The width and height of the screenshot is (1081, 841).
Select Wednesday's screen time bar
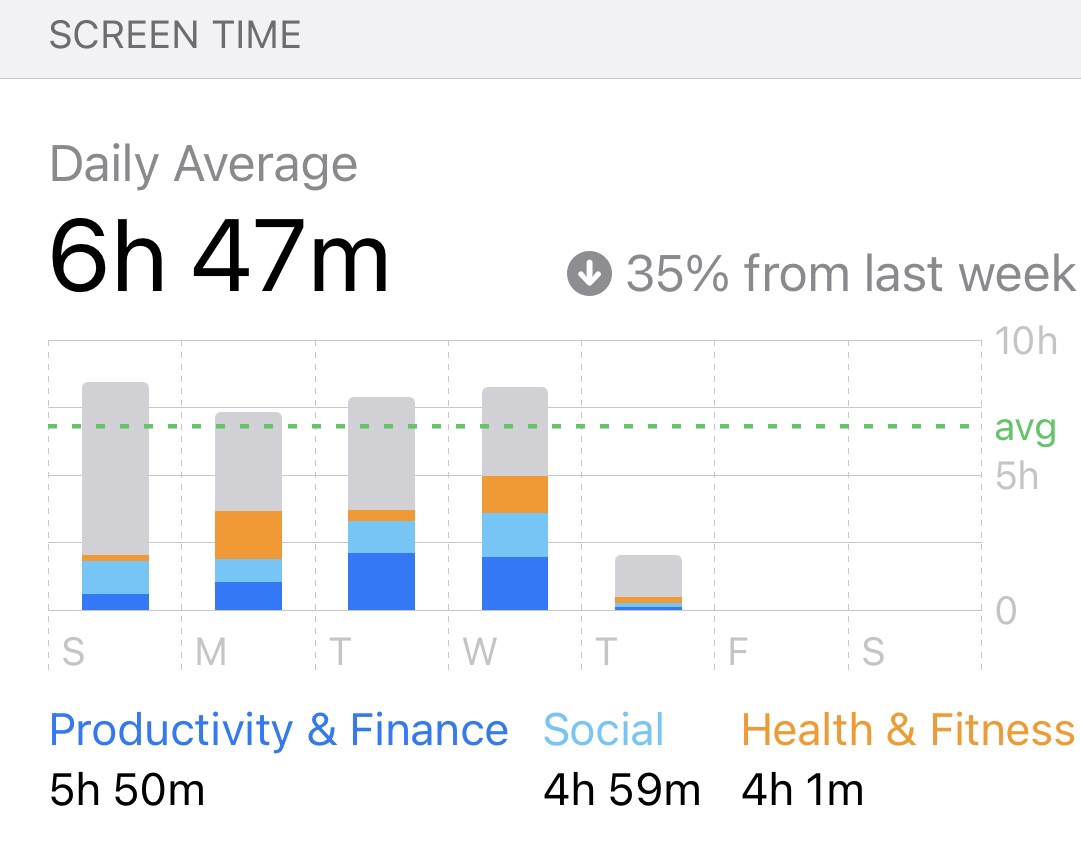[x=515, y=498]
